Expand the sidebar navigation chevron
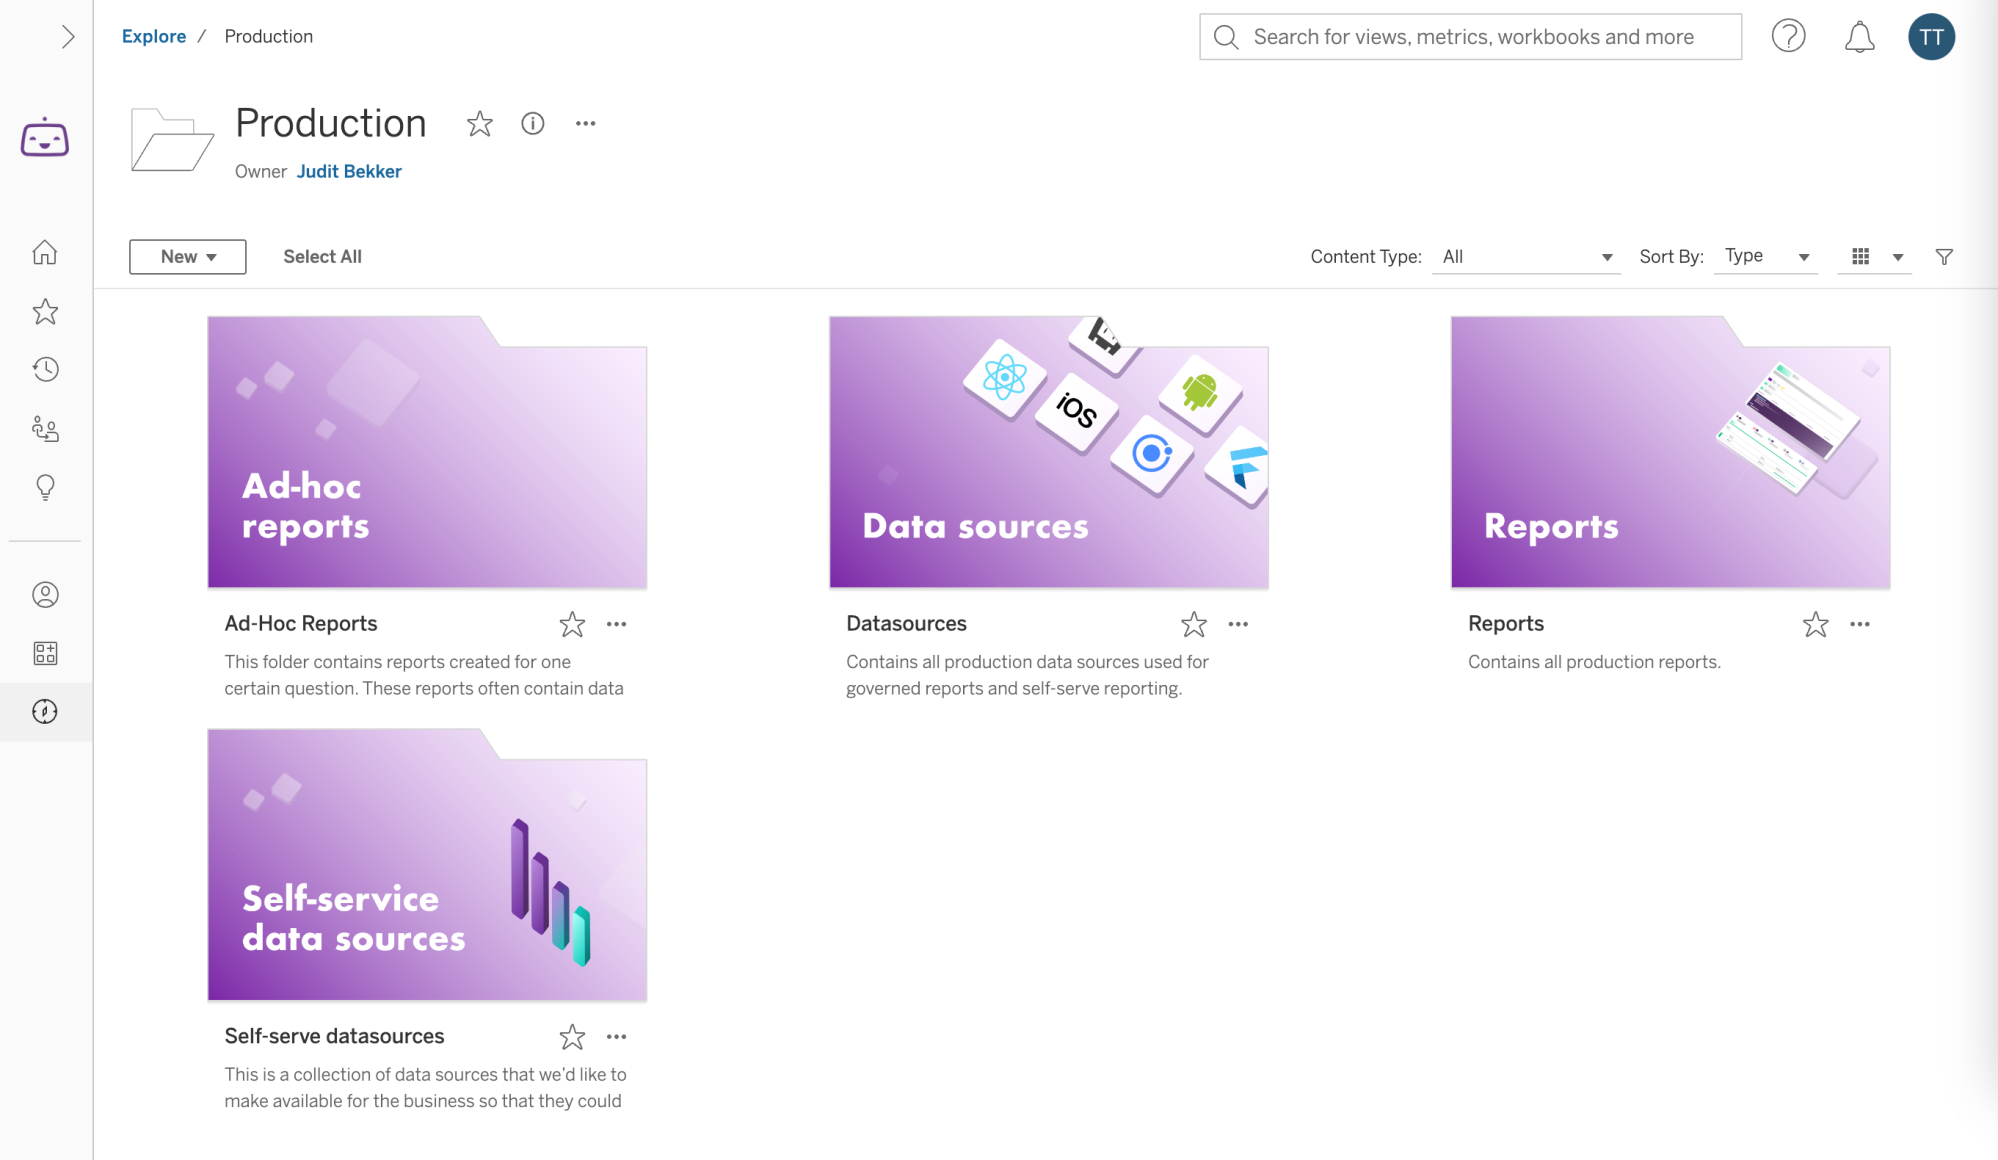The width and height of the screenshot is (1998, 1160). 67,37
